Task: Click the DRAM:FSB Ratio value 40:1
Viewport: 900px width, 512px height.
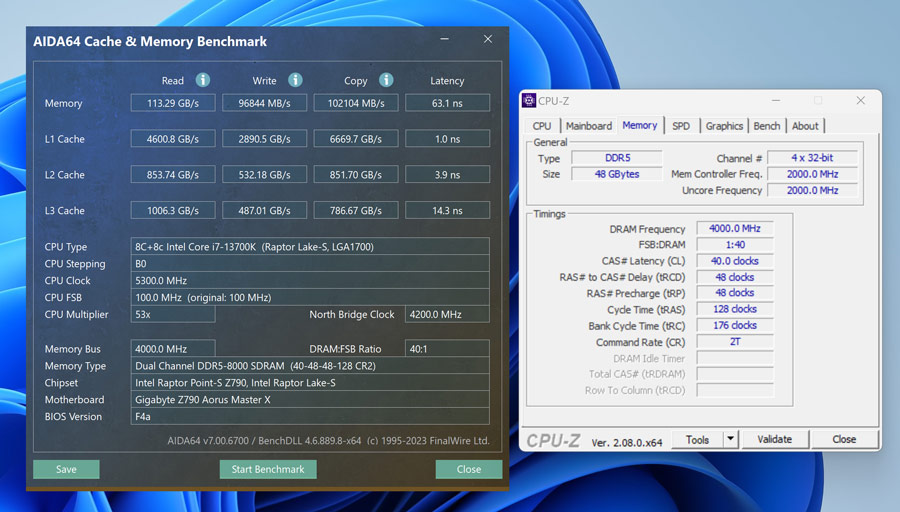Action: (447, 348)
